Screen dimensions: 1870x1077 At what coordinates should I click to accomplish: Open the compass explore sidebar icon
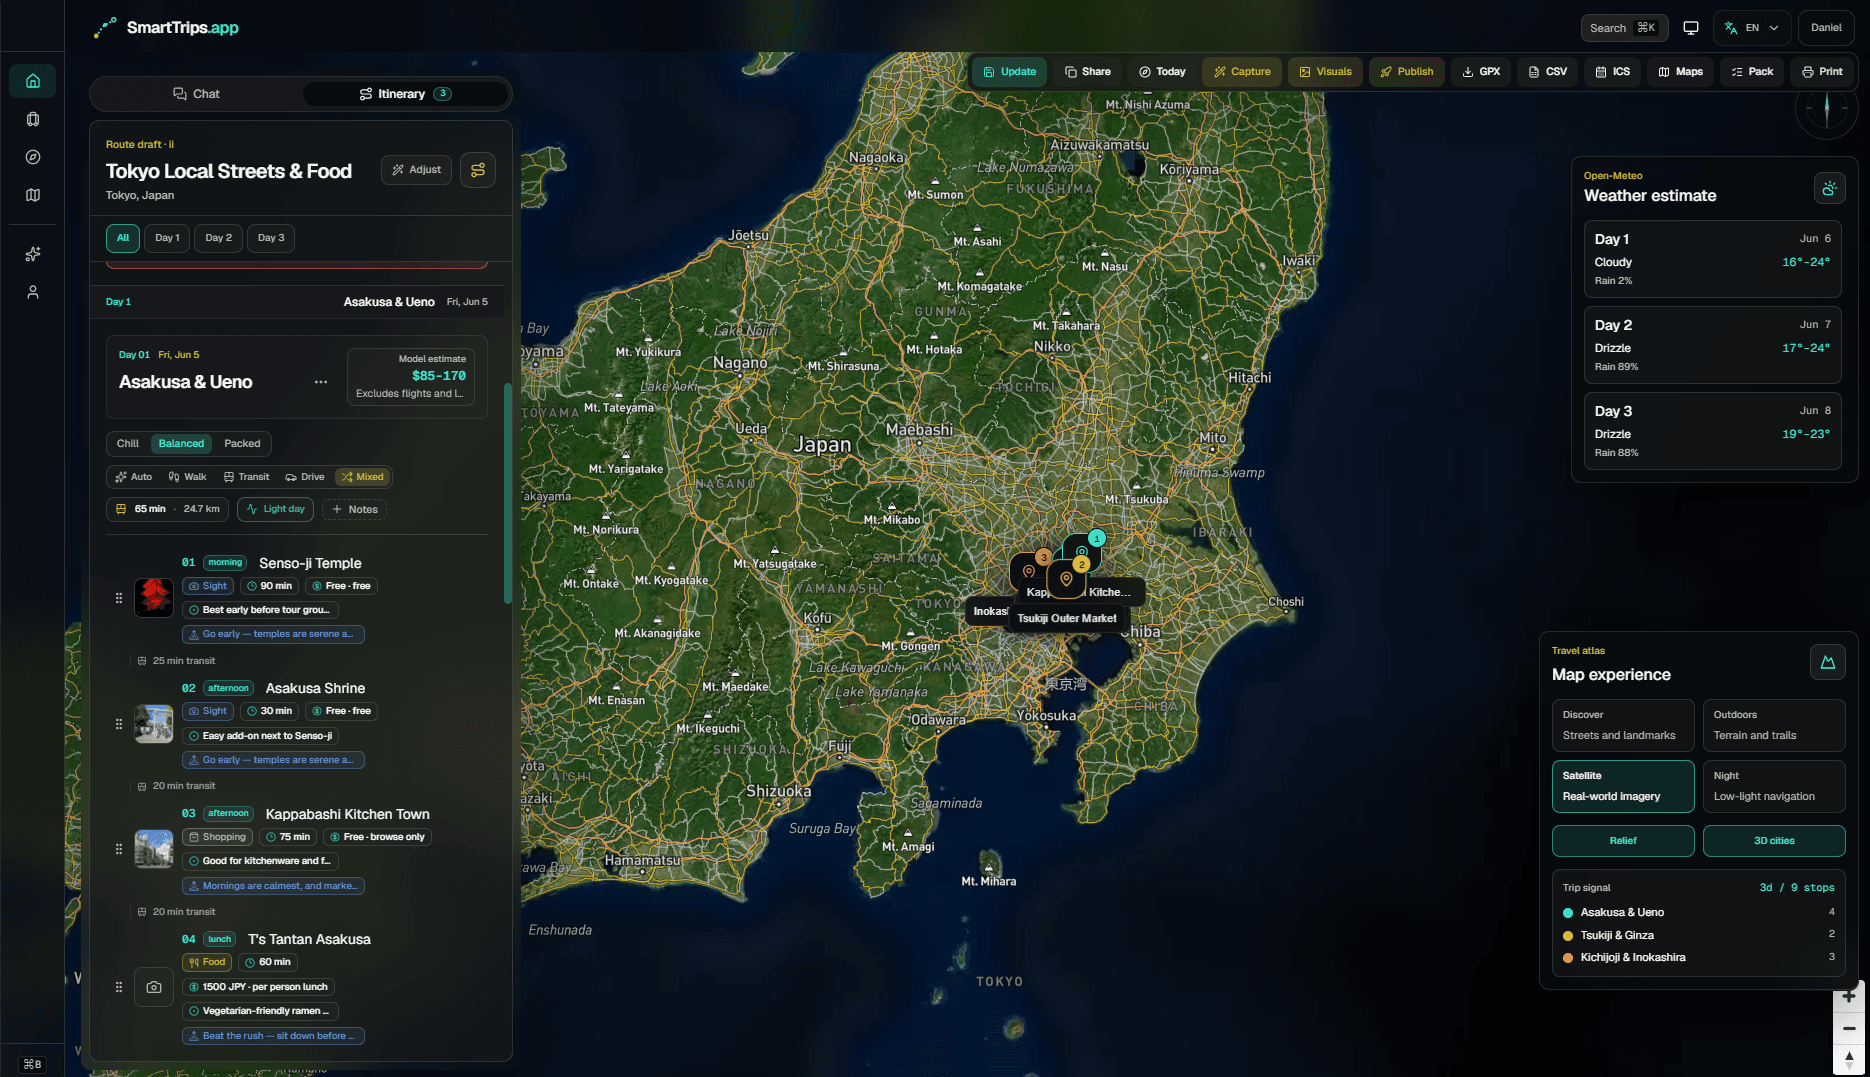pyautogui.click(x=32, y=157)
